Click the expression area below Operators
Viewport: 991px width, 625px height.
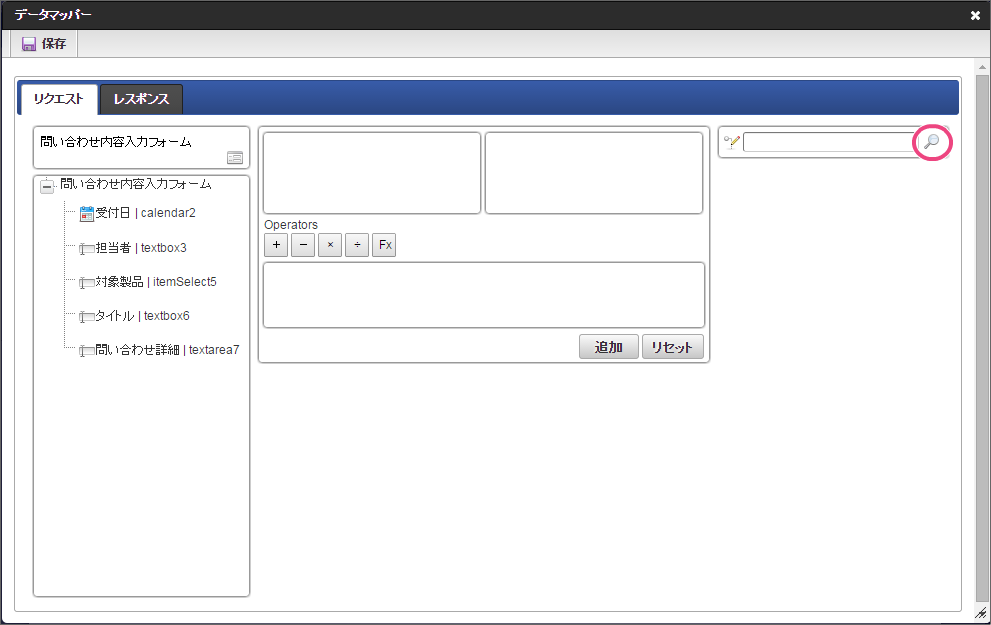pyautogui.click(x=484, y=295)
